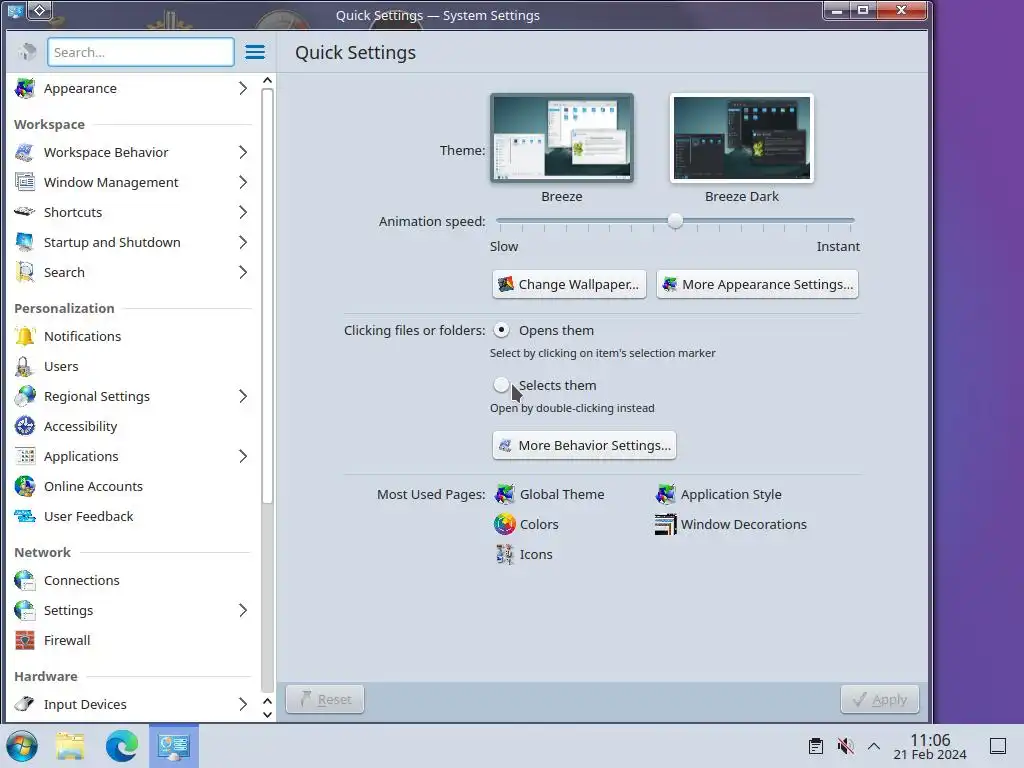Click the Workspace Behavior icon
1024x768 pixels.
[25, 152]
